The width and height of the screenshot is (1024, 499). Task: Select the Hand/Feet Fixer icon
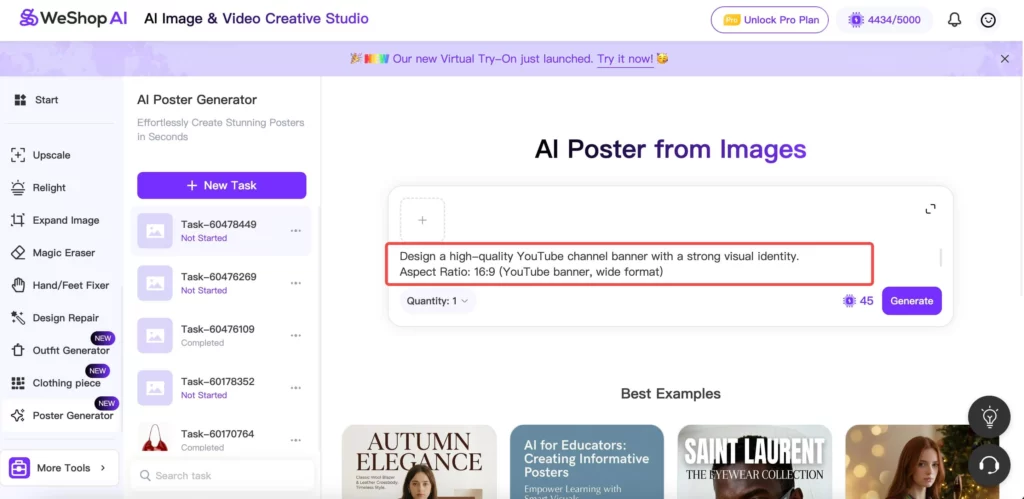(18, 285)
